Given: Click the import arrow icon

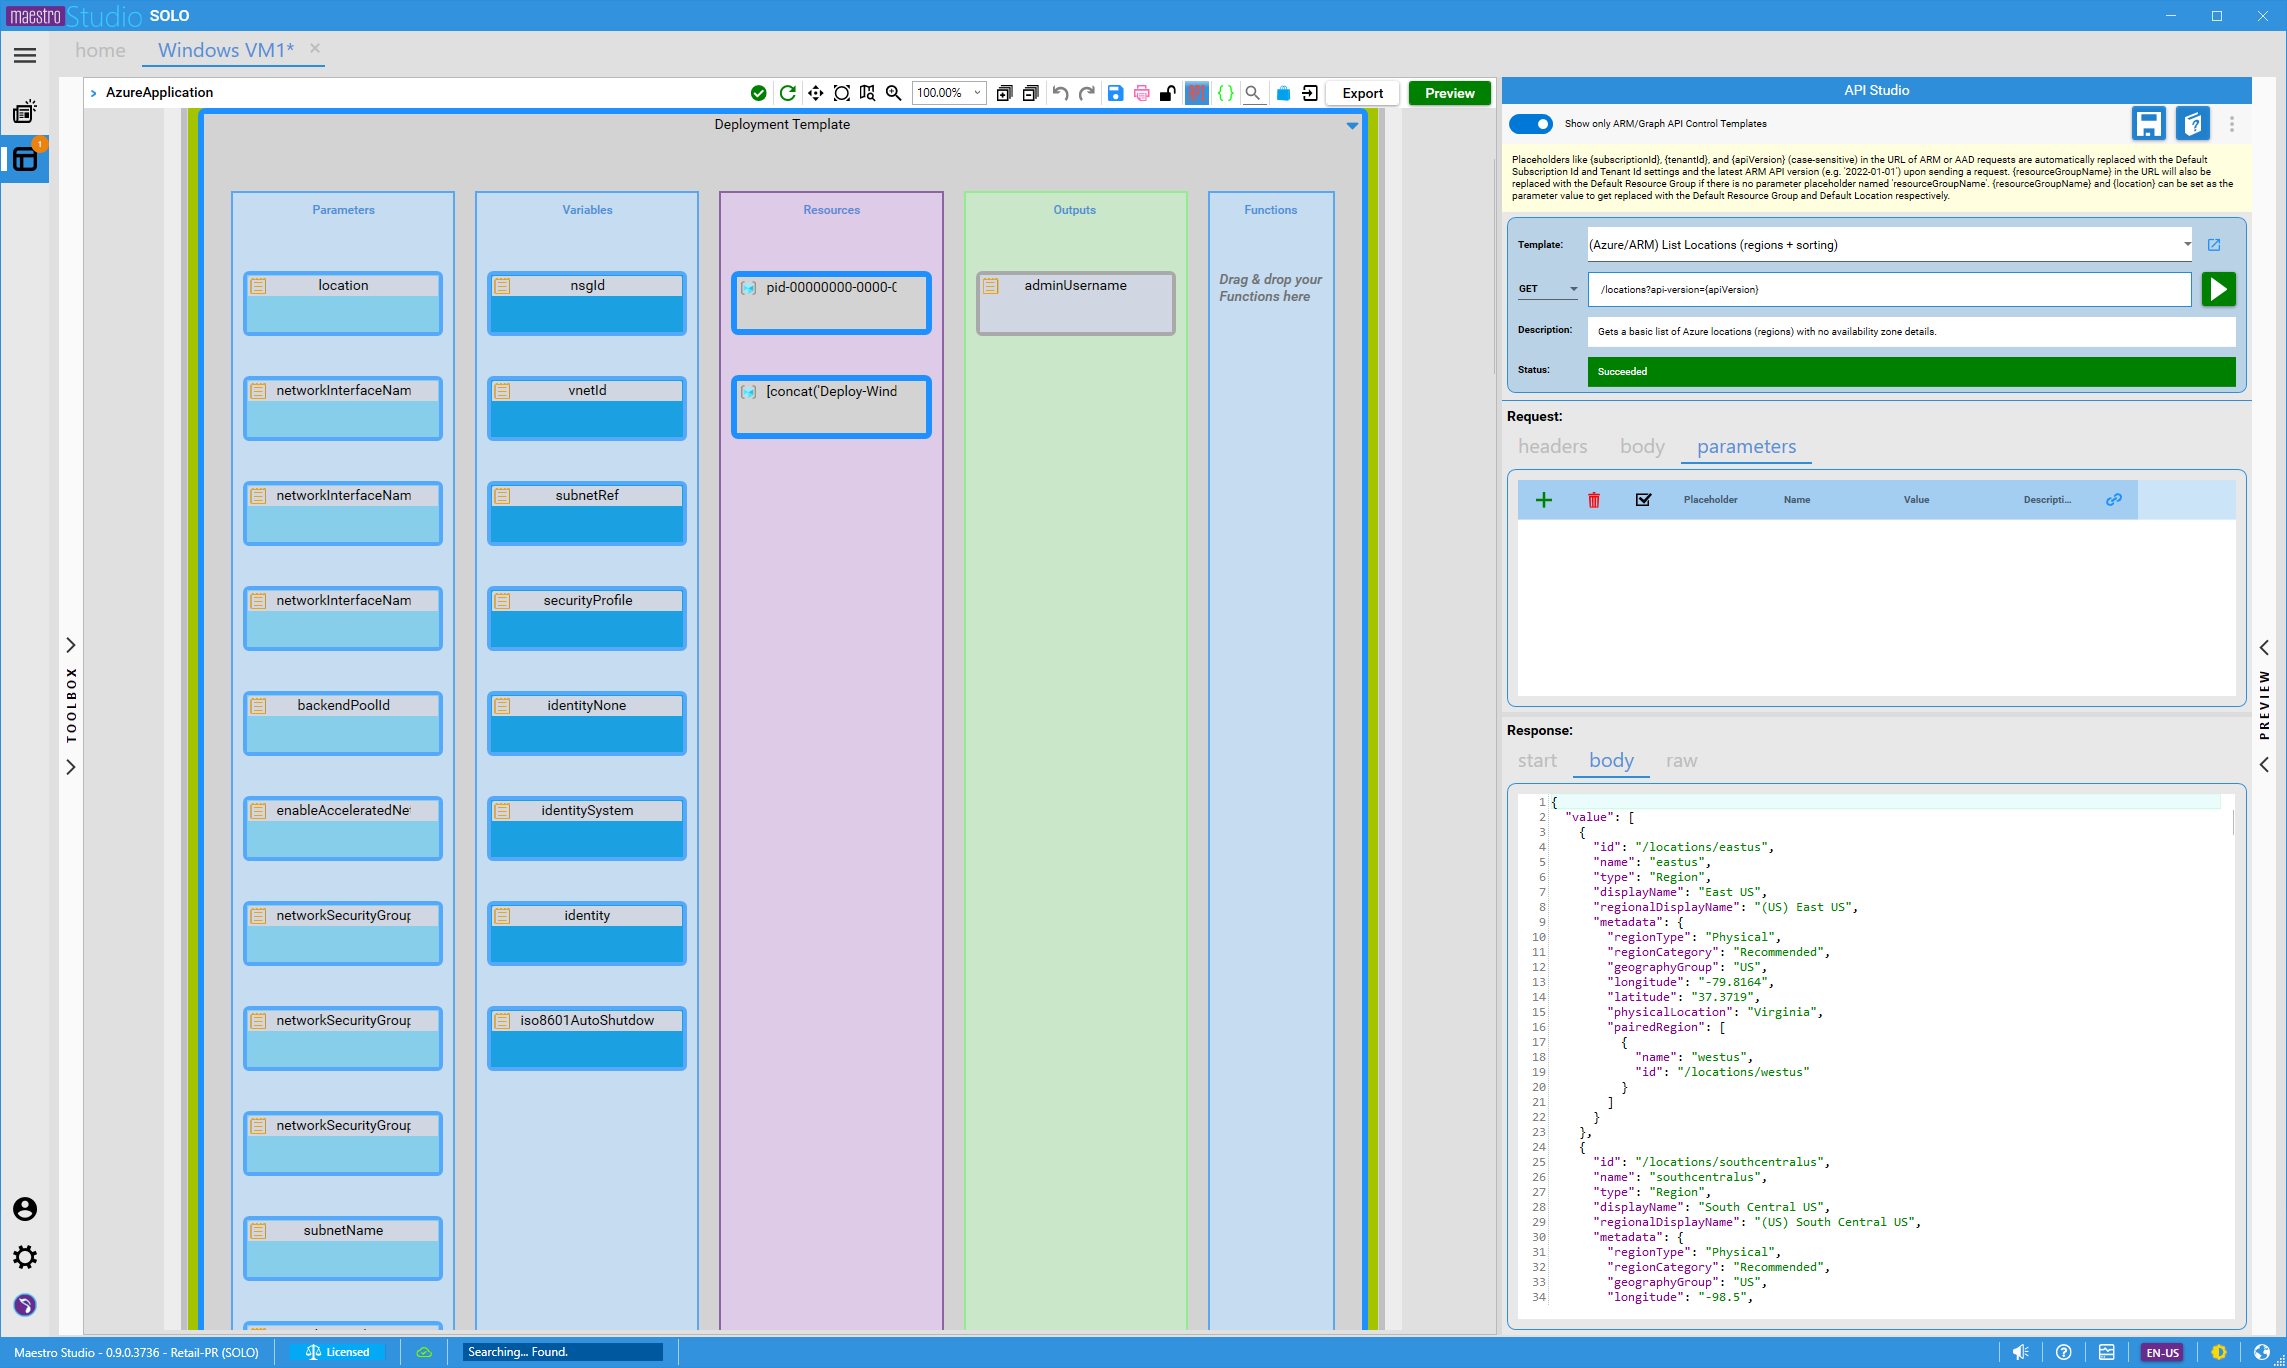Looking at the screenshot, I should 1310,93.
